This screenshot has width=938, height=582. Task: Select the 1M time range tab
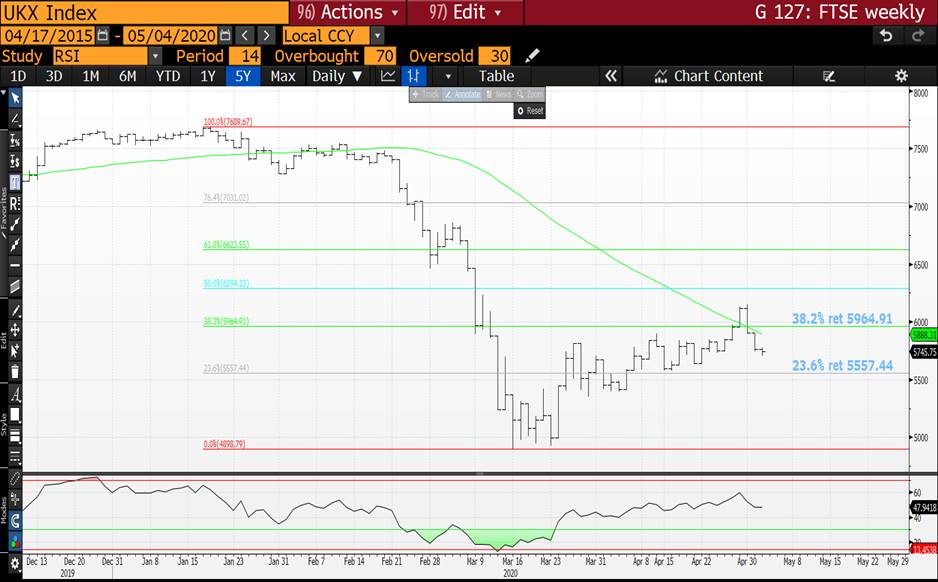[90, 76]
